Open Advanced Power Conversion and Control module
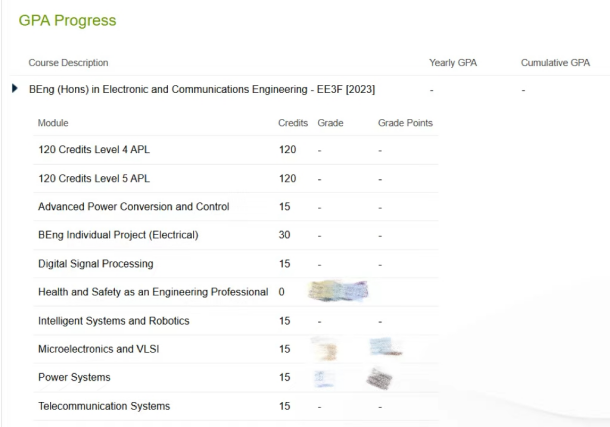Viewport: 610px width, 427px height. point(133,207)
